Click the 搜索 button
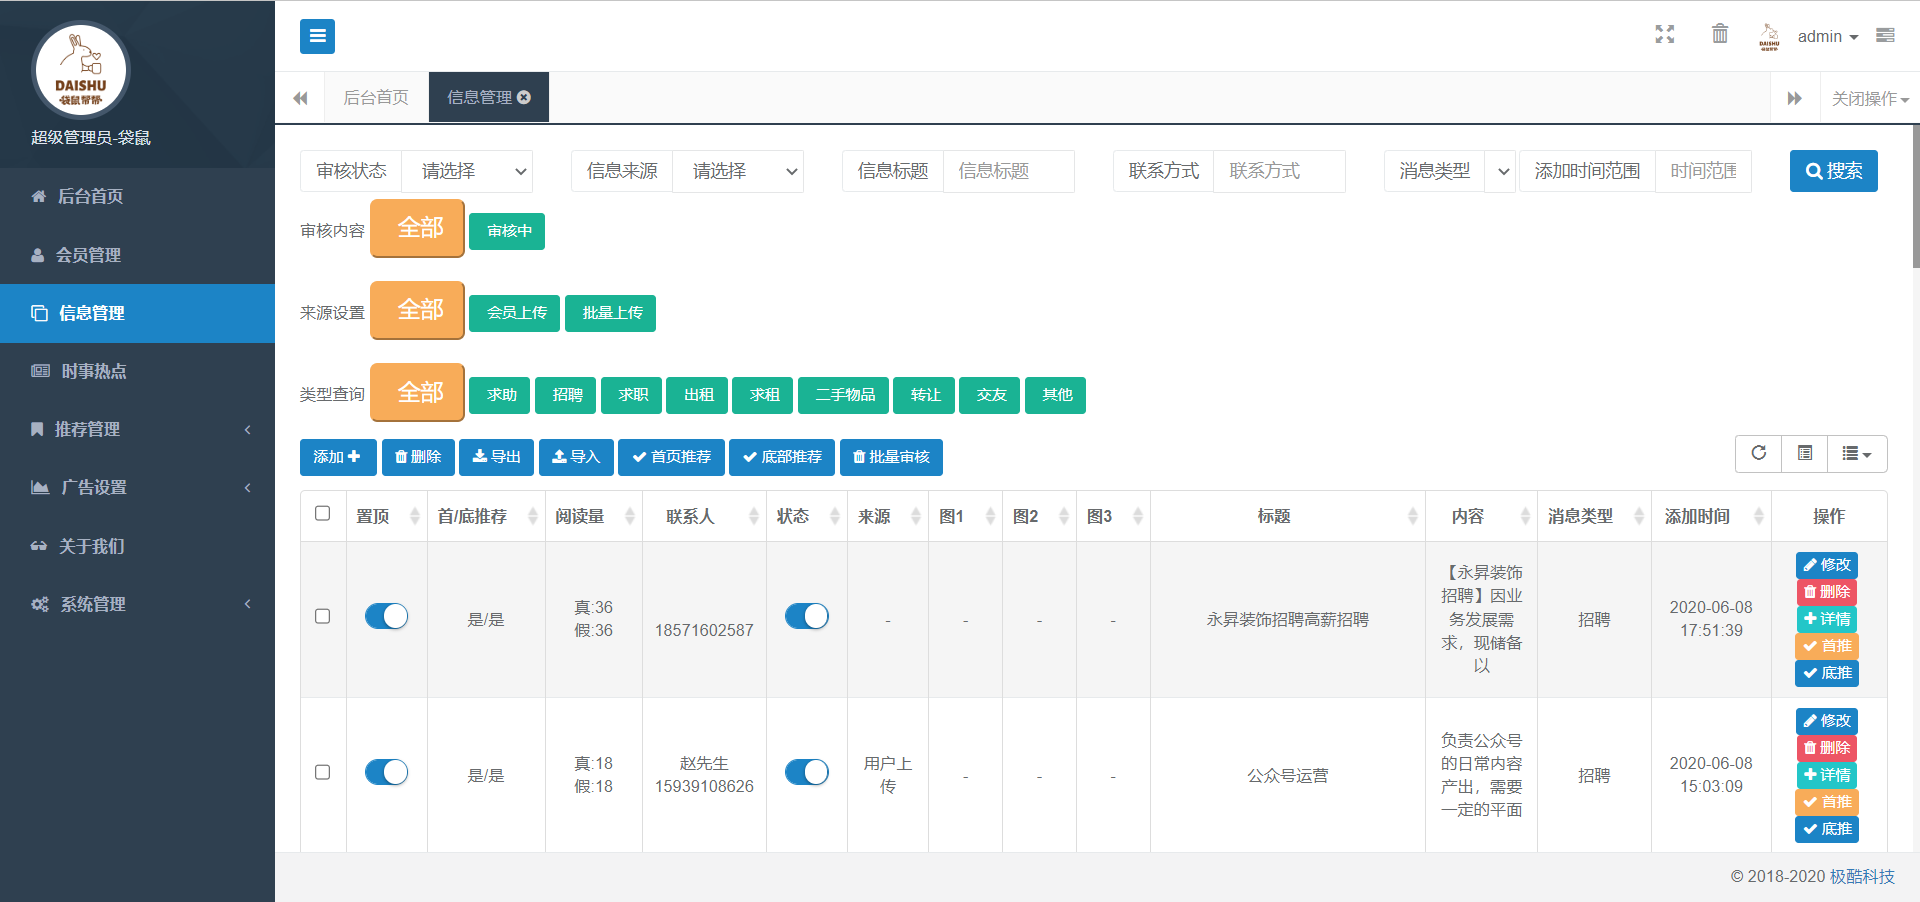Image resolution: width=1920 pixels, height=902 pixels. click(x=1833, y=171)
